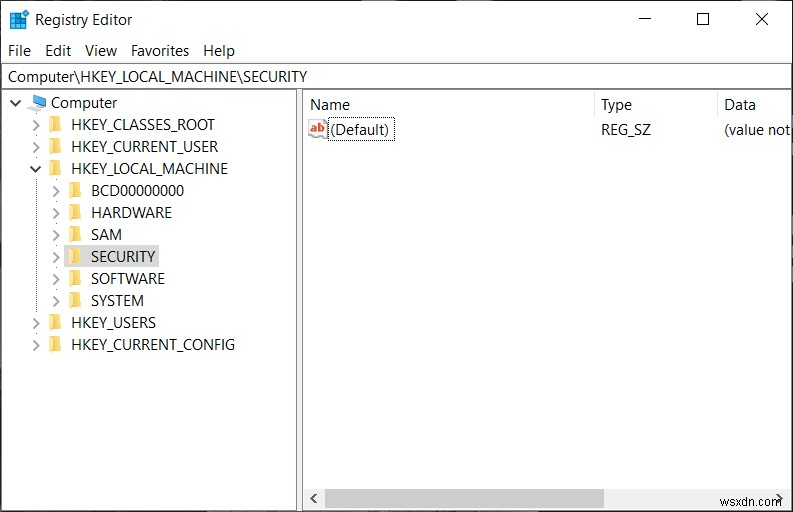Image resolution: width=793 pixels, height=512 pixels.
Task: Click the (value not data cell
Action: tap(757, 130)
